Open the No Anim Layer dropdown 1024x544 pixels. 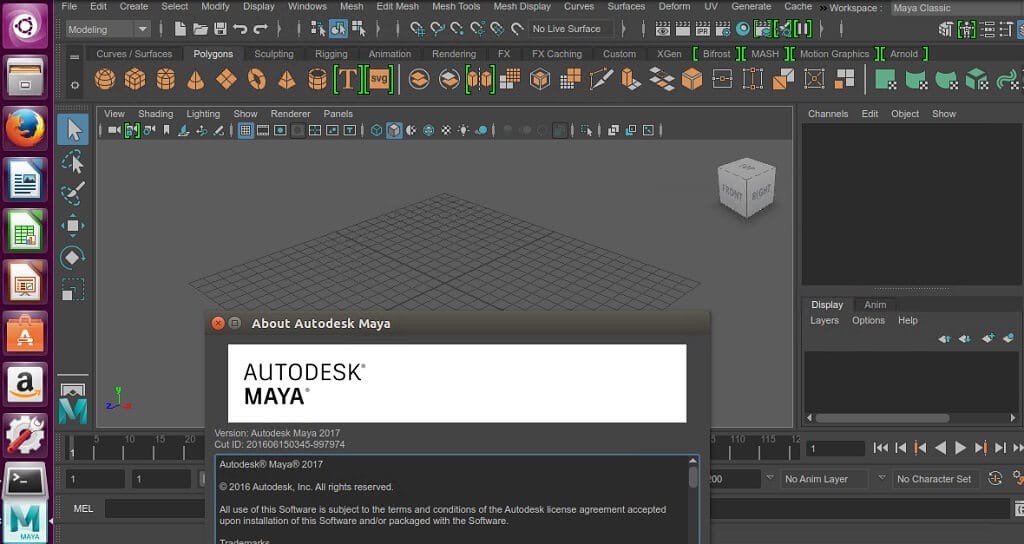(x=825, y=479)
